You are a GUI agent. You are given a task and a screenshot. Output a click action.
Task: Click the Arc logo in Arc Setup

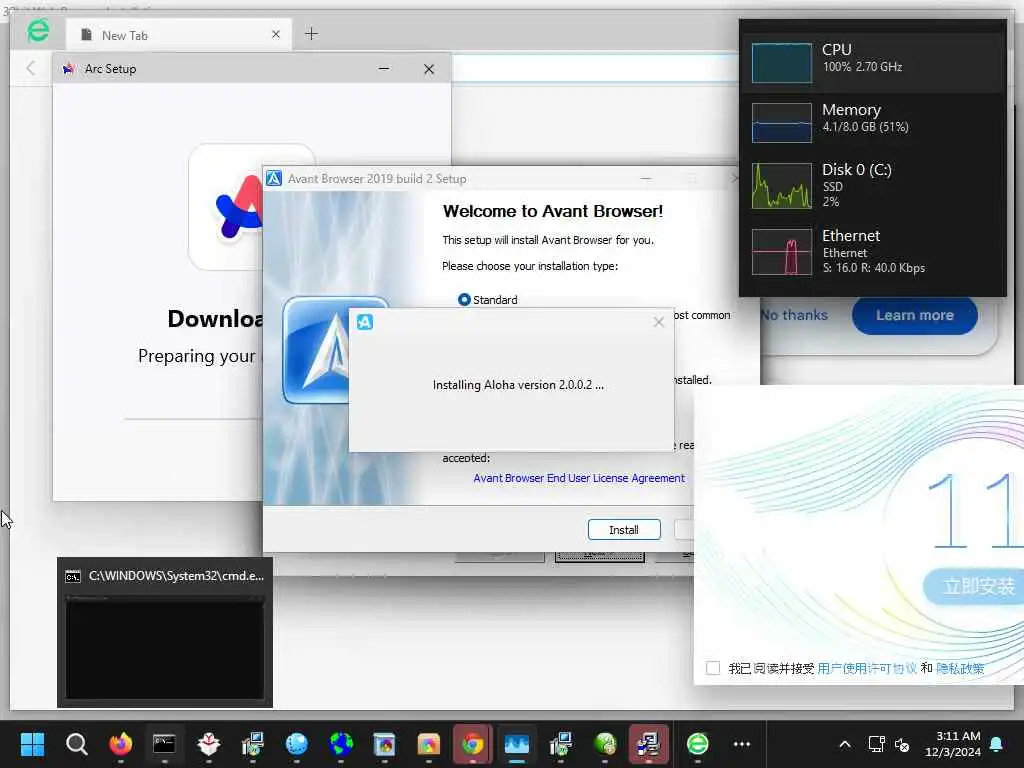click(238, 207)
